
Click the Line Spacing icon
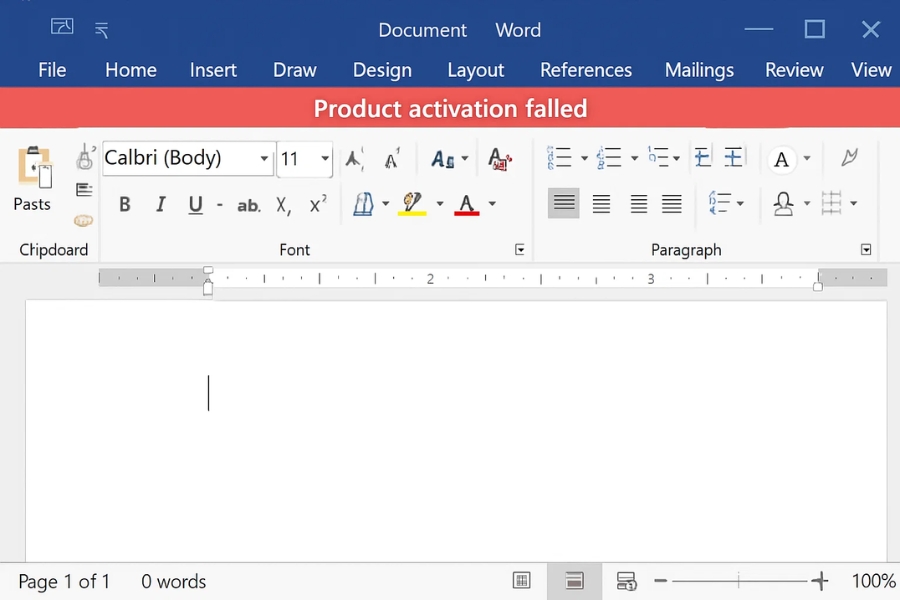coord(720,203)
